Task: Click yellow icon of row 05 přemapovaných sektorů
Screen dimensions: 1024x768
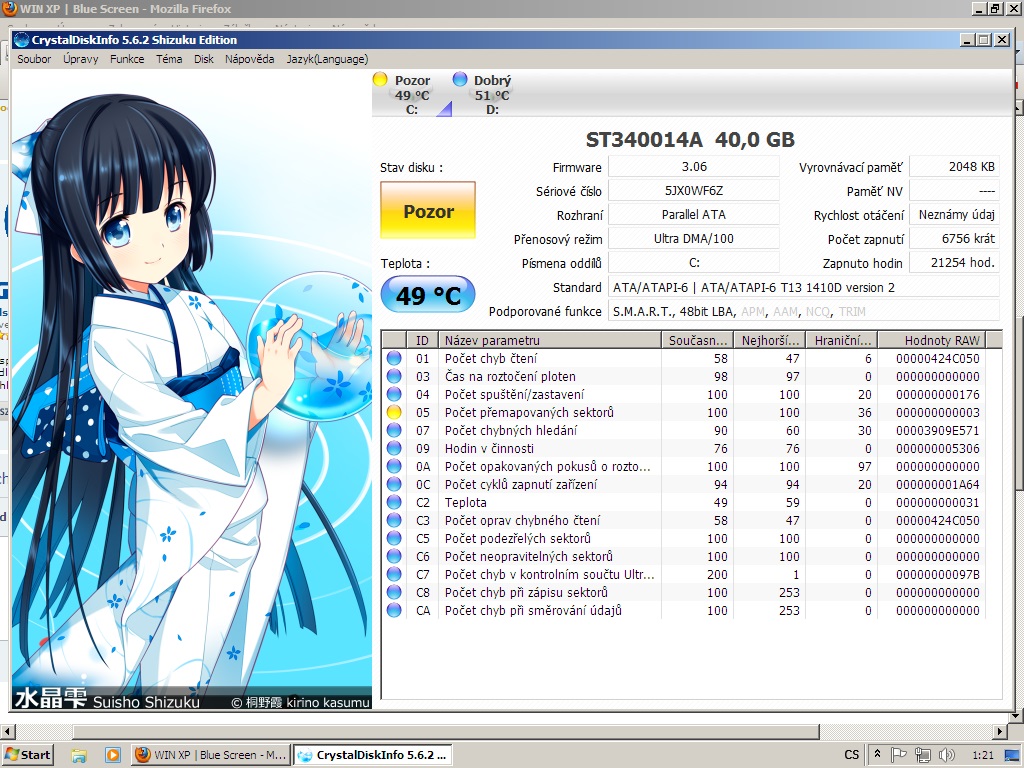Action: pos(394,412)
